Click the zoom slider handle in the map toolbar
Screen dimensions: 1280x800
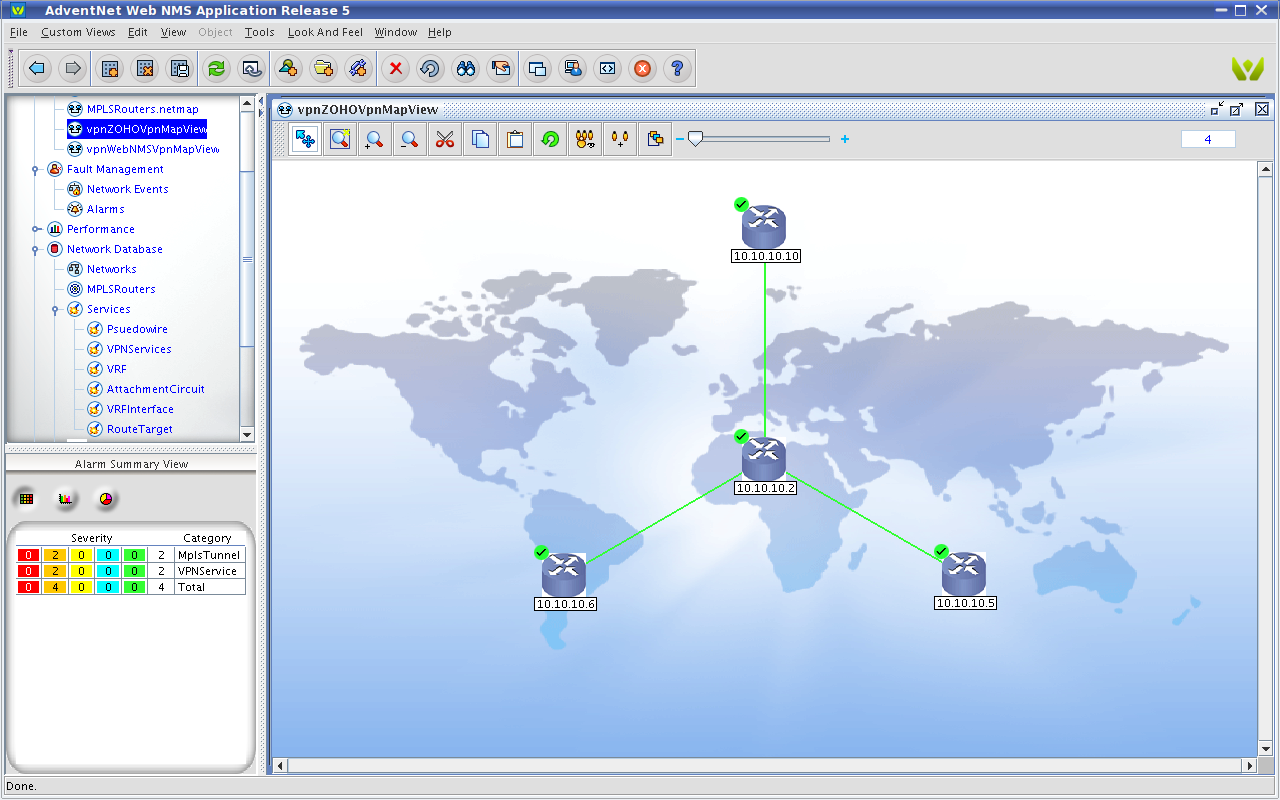[x=695, y=139]
